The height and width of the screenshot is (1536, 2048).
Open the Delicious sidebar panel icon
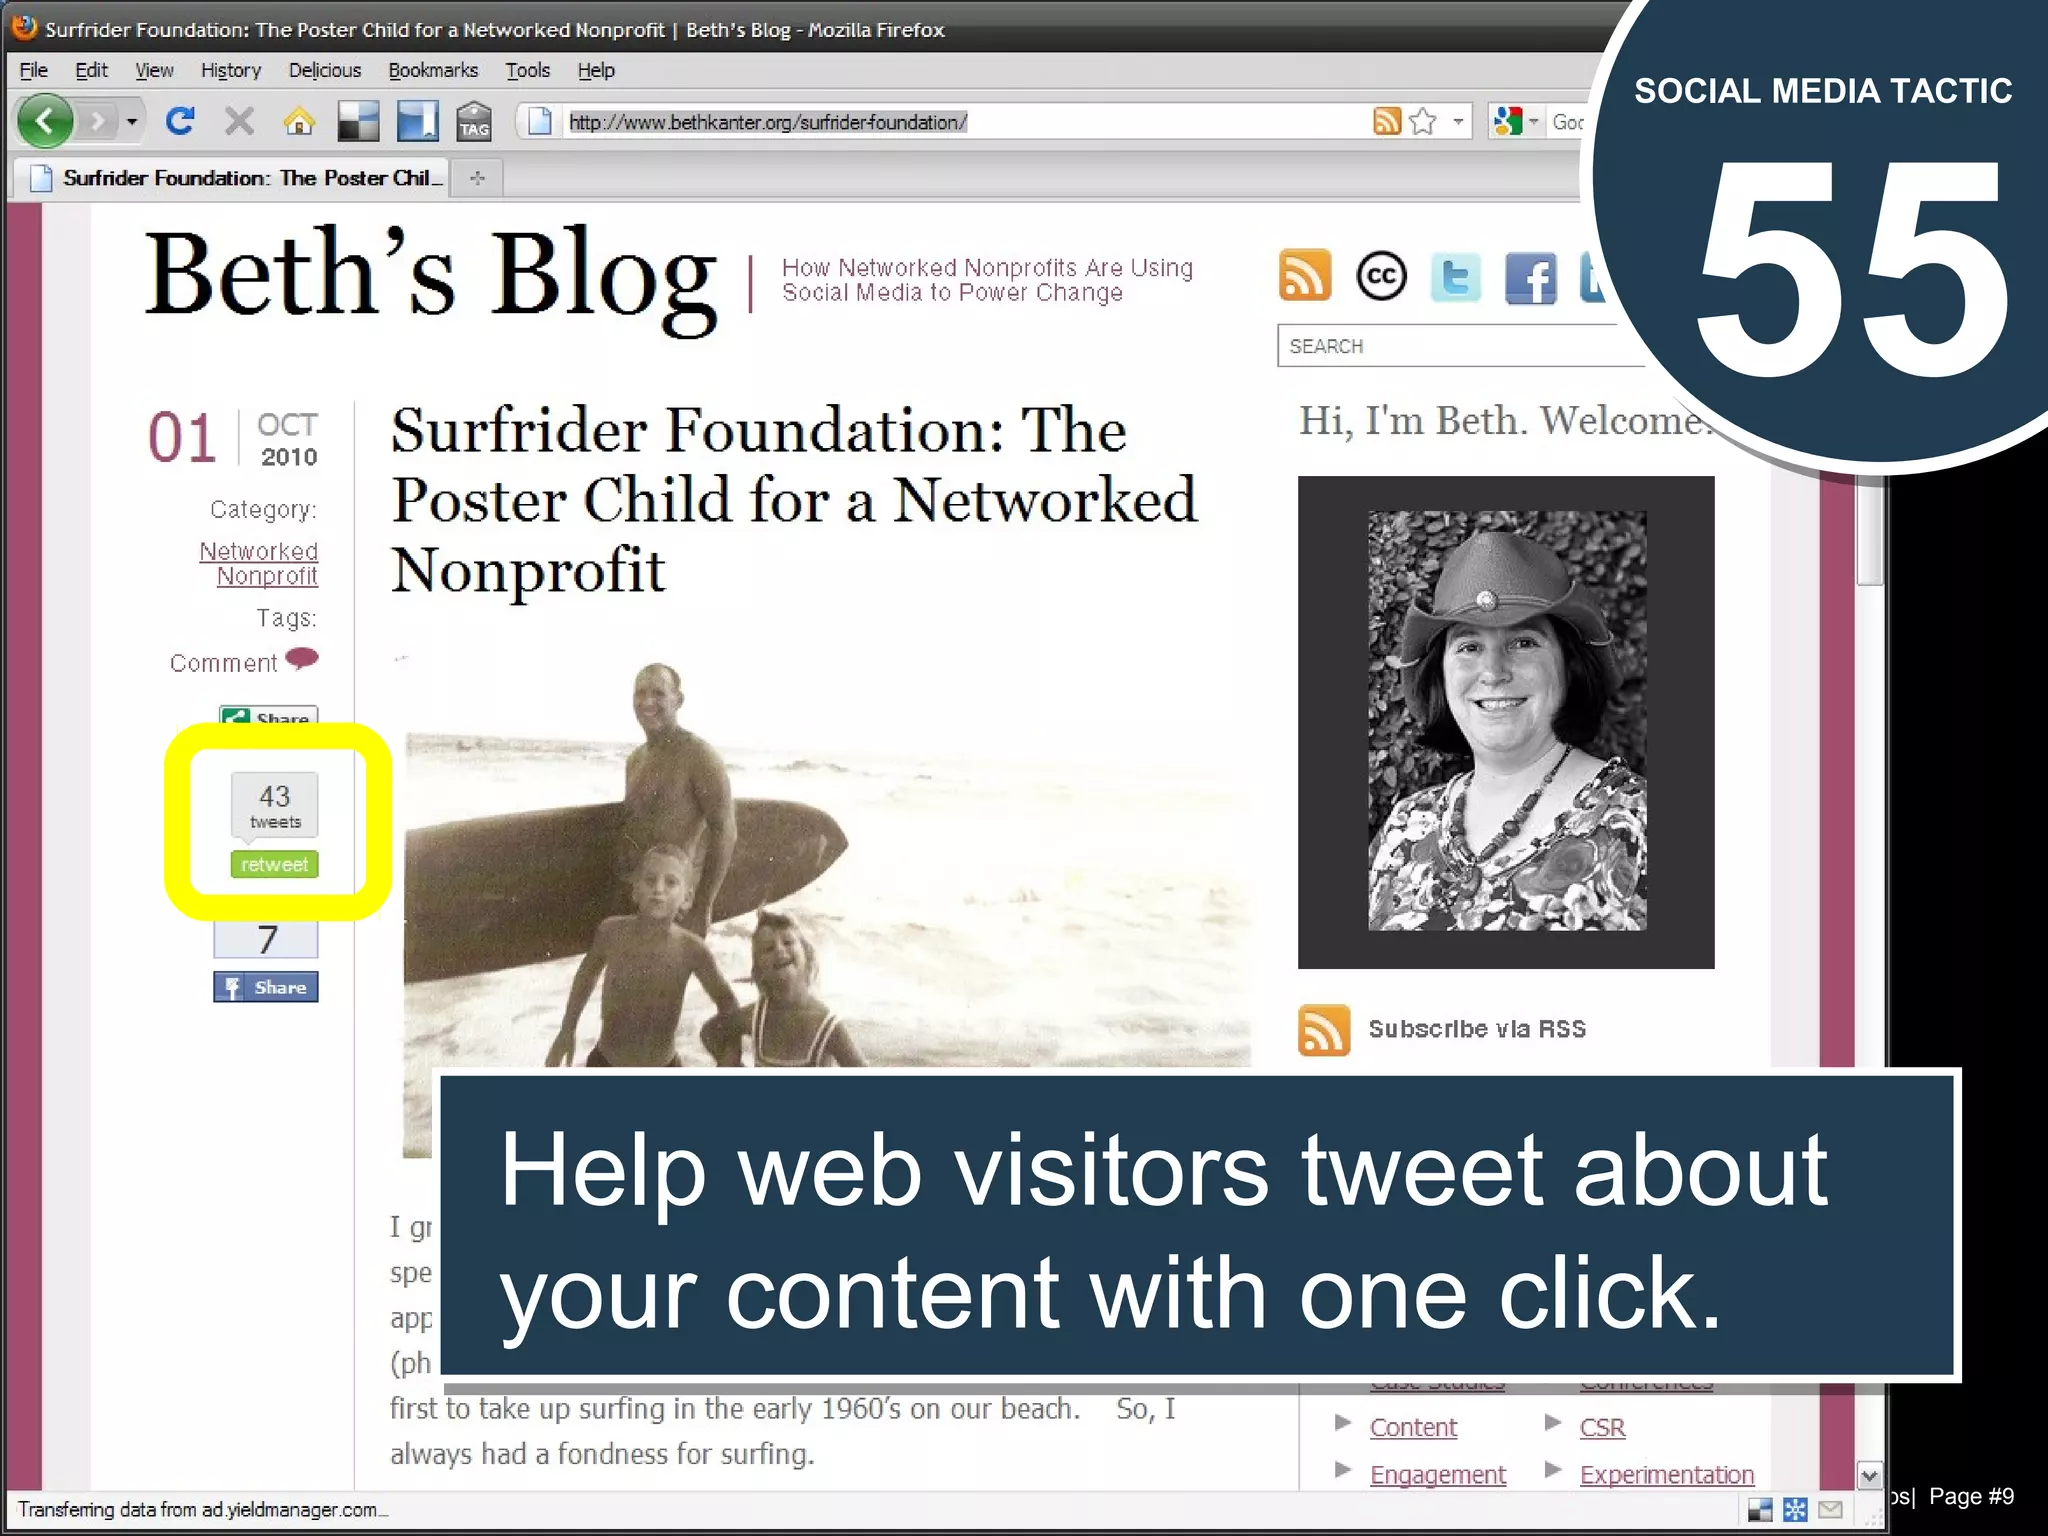pyautogui.click(x=417, y=122)
